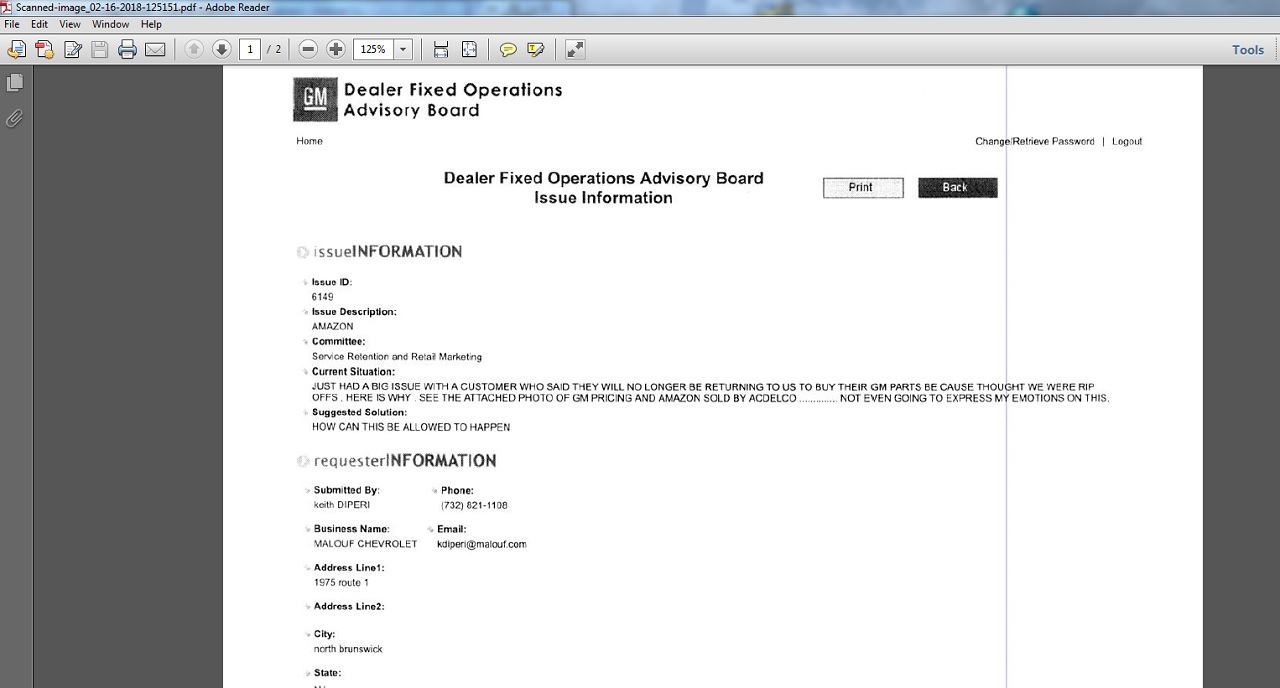Click the business name MALOUF CHEVROLET
1280x688 pixels.
[x=366, y=544]
